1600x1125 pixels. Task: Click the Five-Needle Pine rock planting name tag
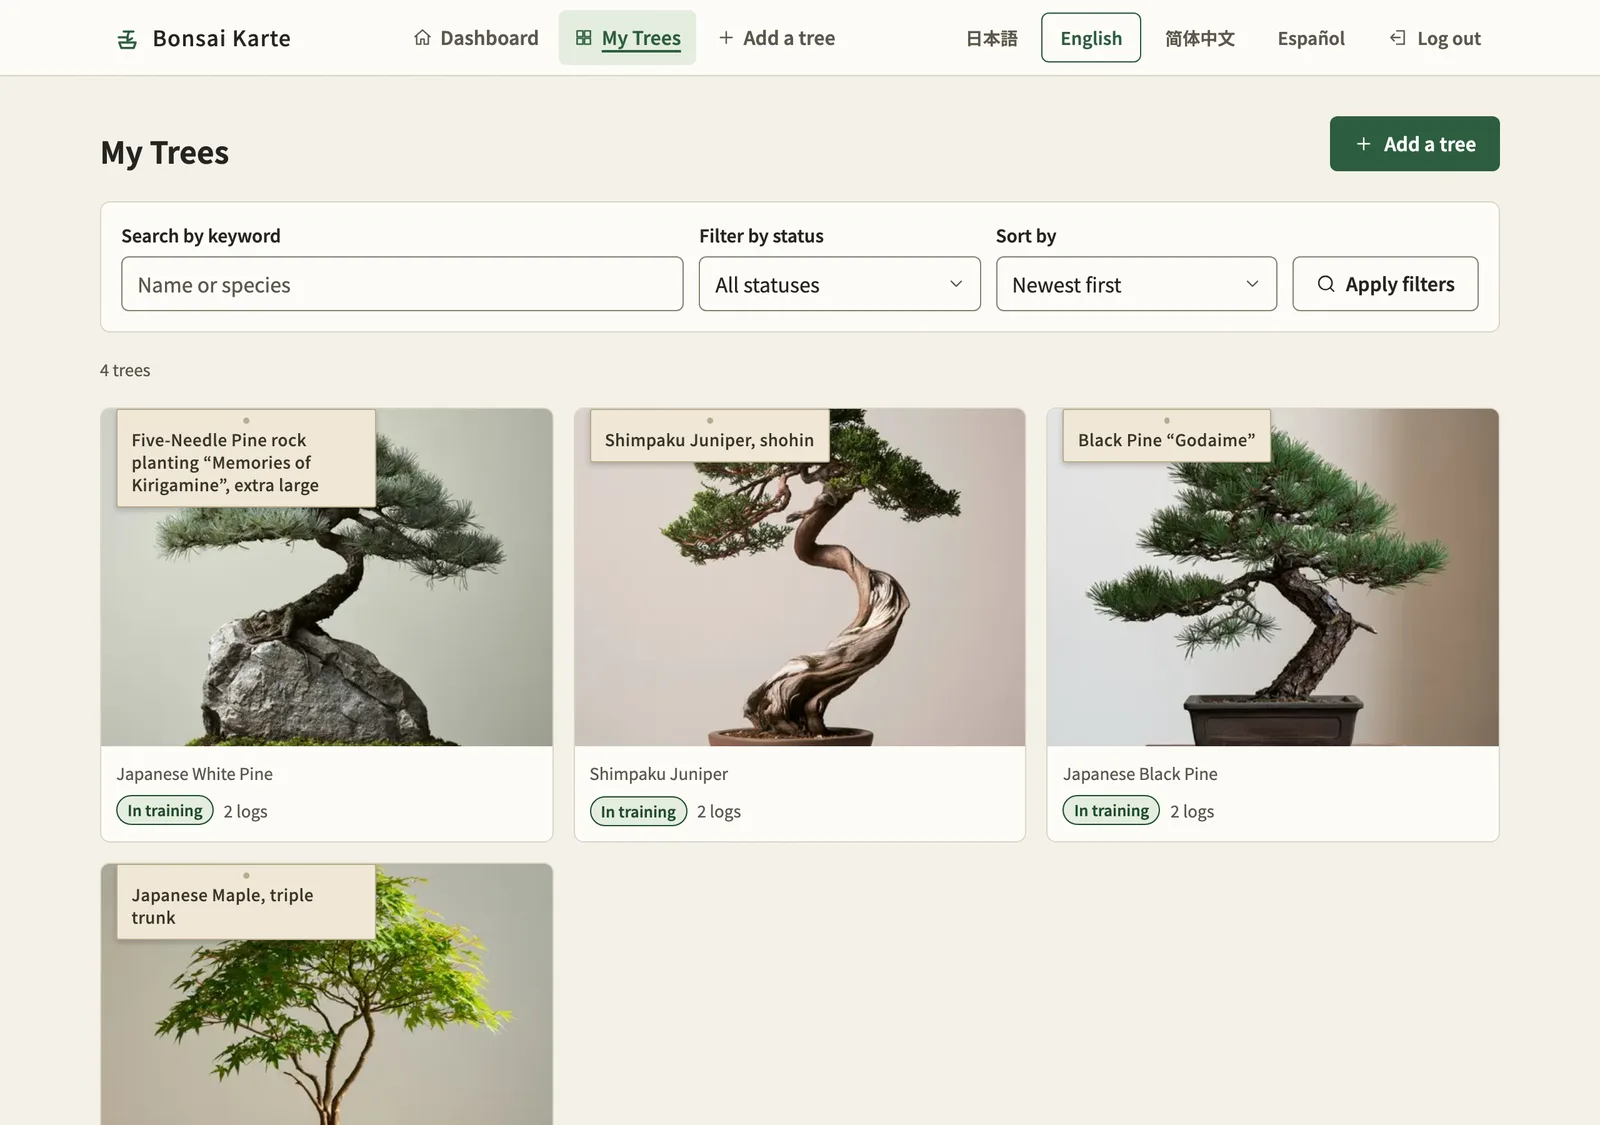(x=246, y=459)
